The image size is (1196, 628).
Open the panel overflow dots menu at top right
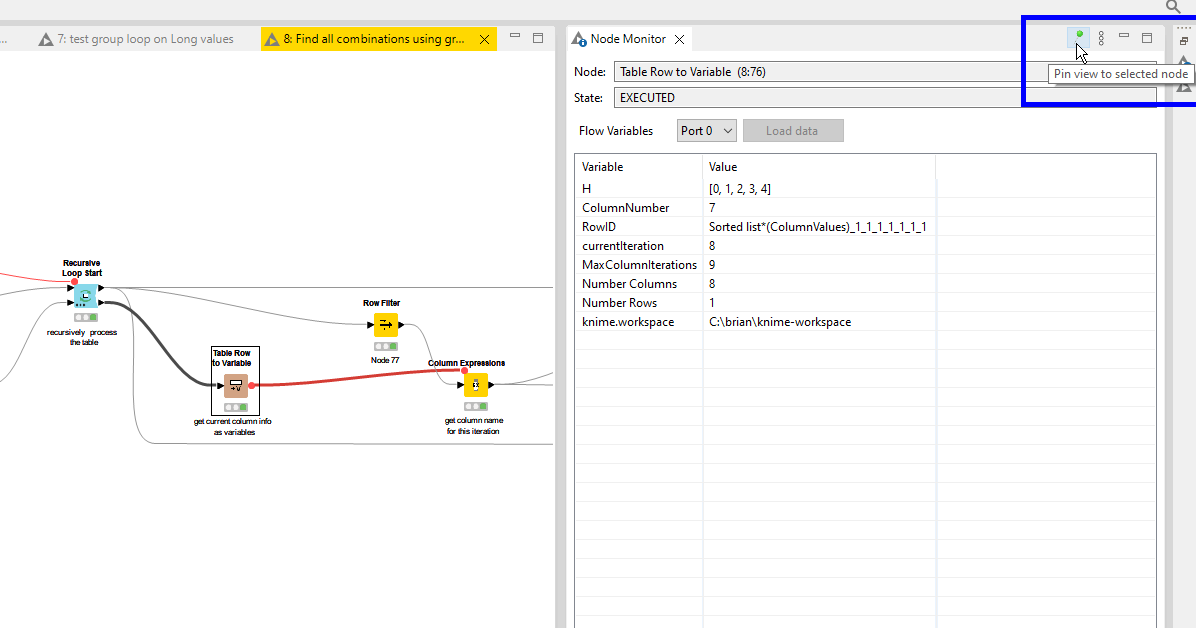coord(1183,28)
